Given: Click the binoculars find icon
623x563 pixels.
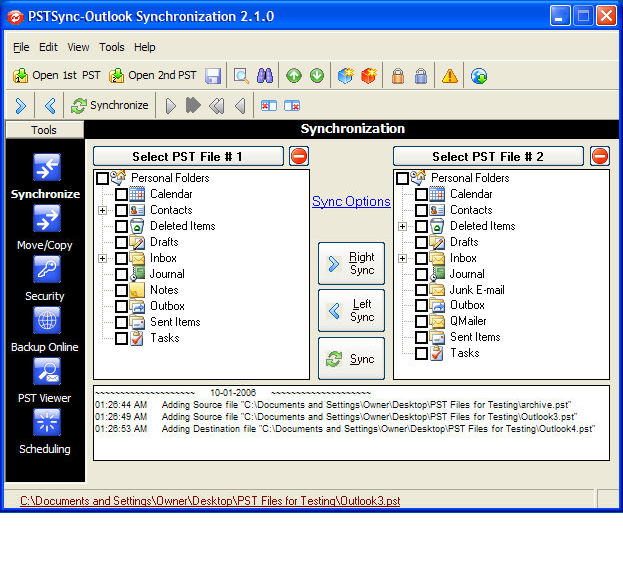Looking at the screenshot, I should click(x=265, y=75).
